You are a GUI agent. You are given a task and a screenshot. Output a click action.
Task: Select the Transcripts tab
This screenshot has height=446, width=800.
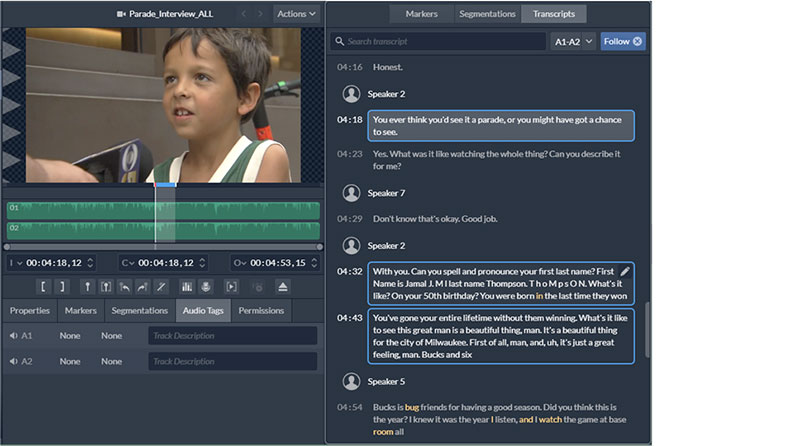[x=554, y=14]
